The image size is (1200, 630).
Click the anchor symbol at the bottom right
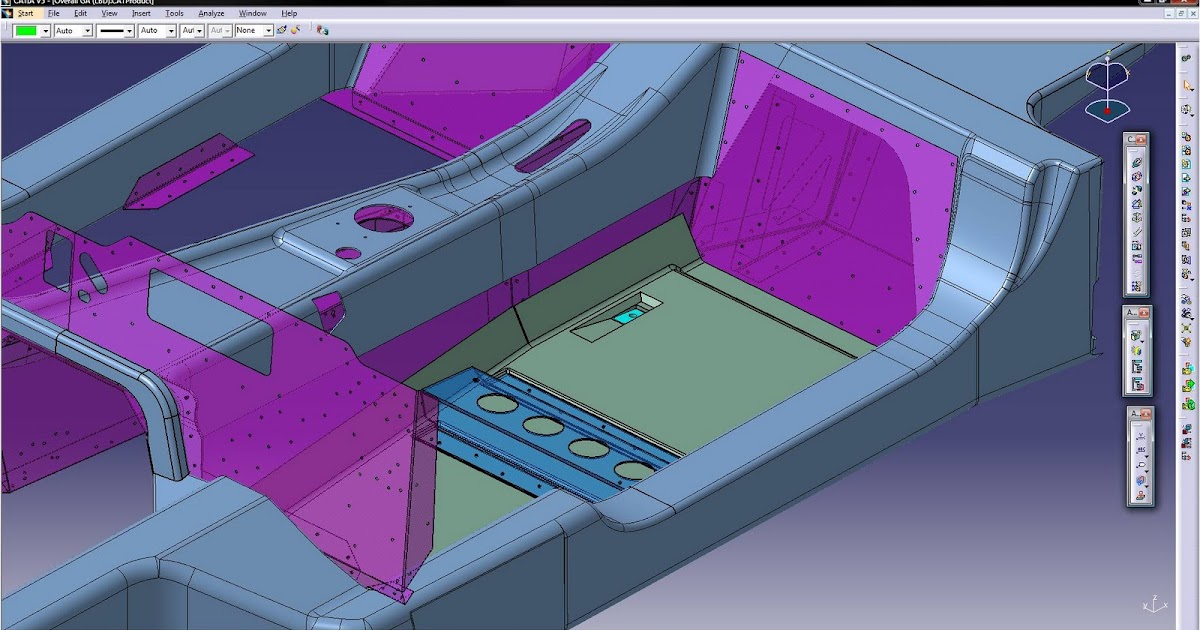point(1152,604)
